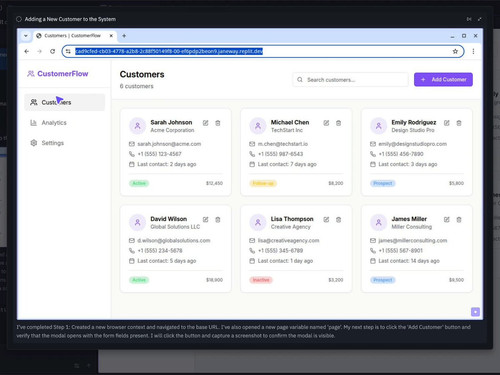Click the Customers page heading

click(142, 74)
